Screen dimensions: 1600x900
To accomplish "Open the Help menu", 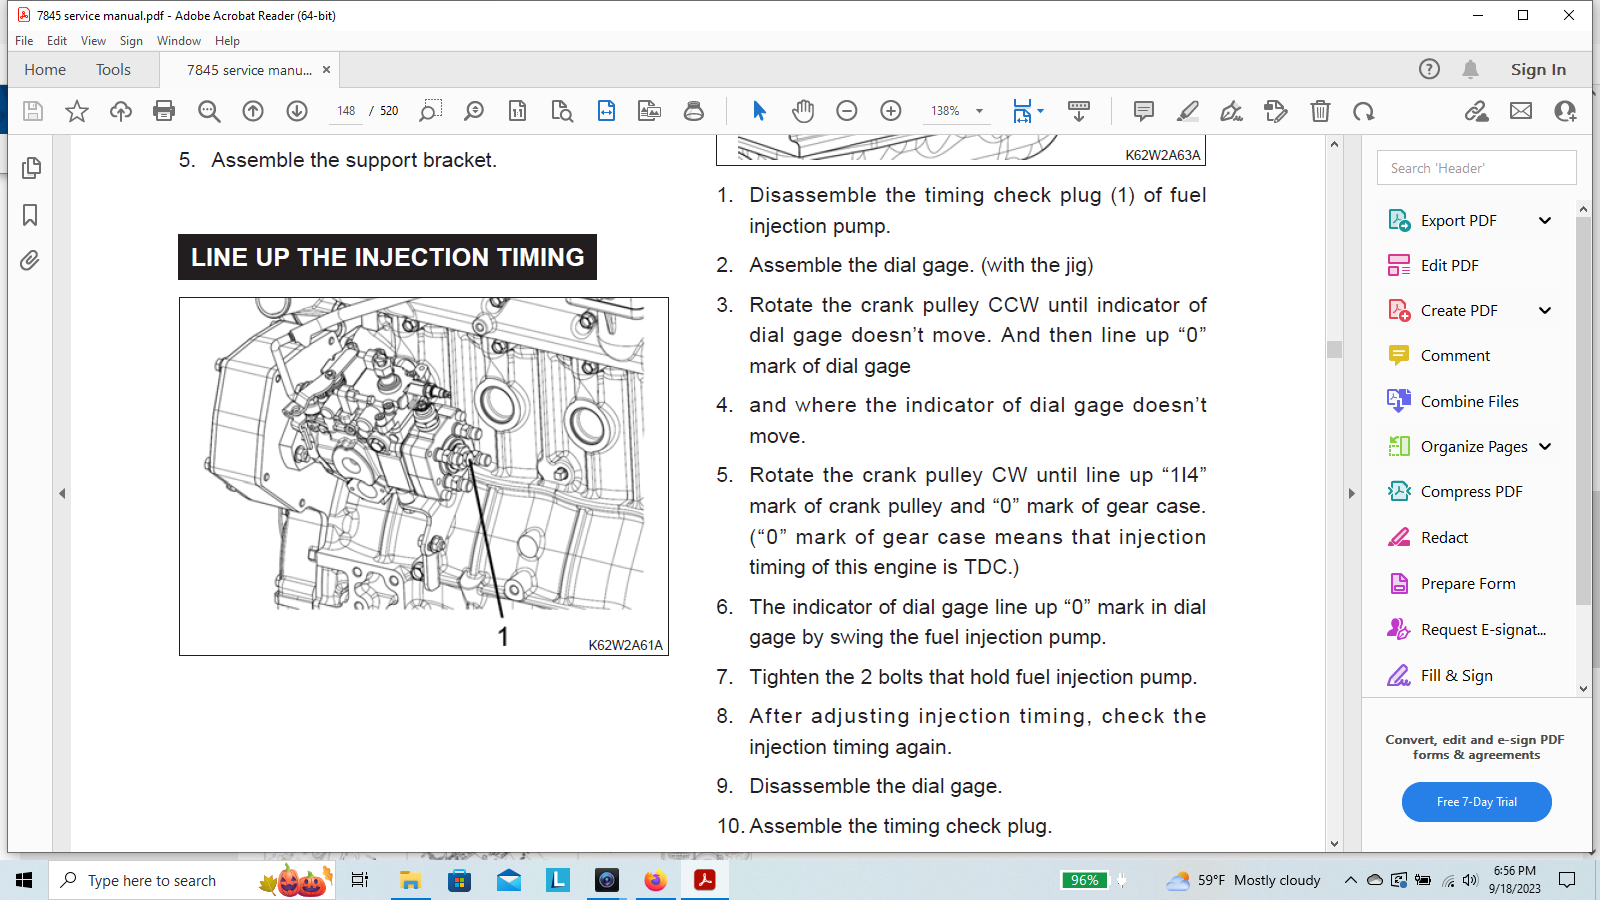I will click(x=227, y=41).
